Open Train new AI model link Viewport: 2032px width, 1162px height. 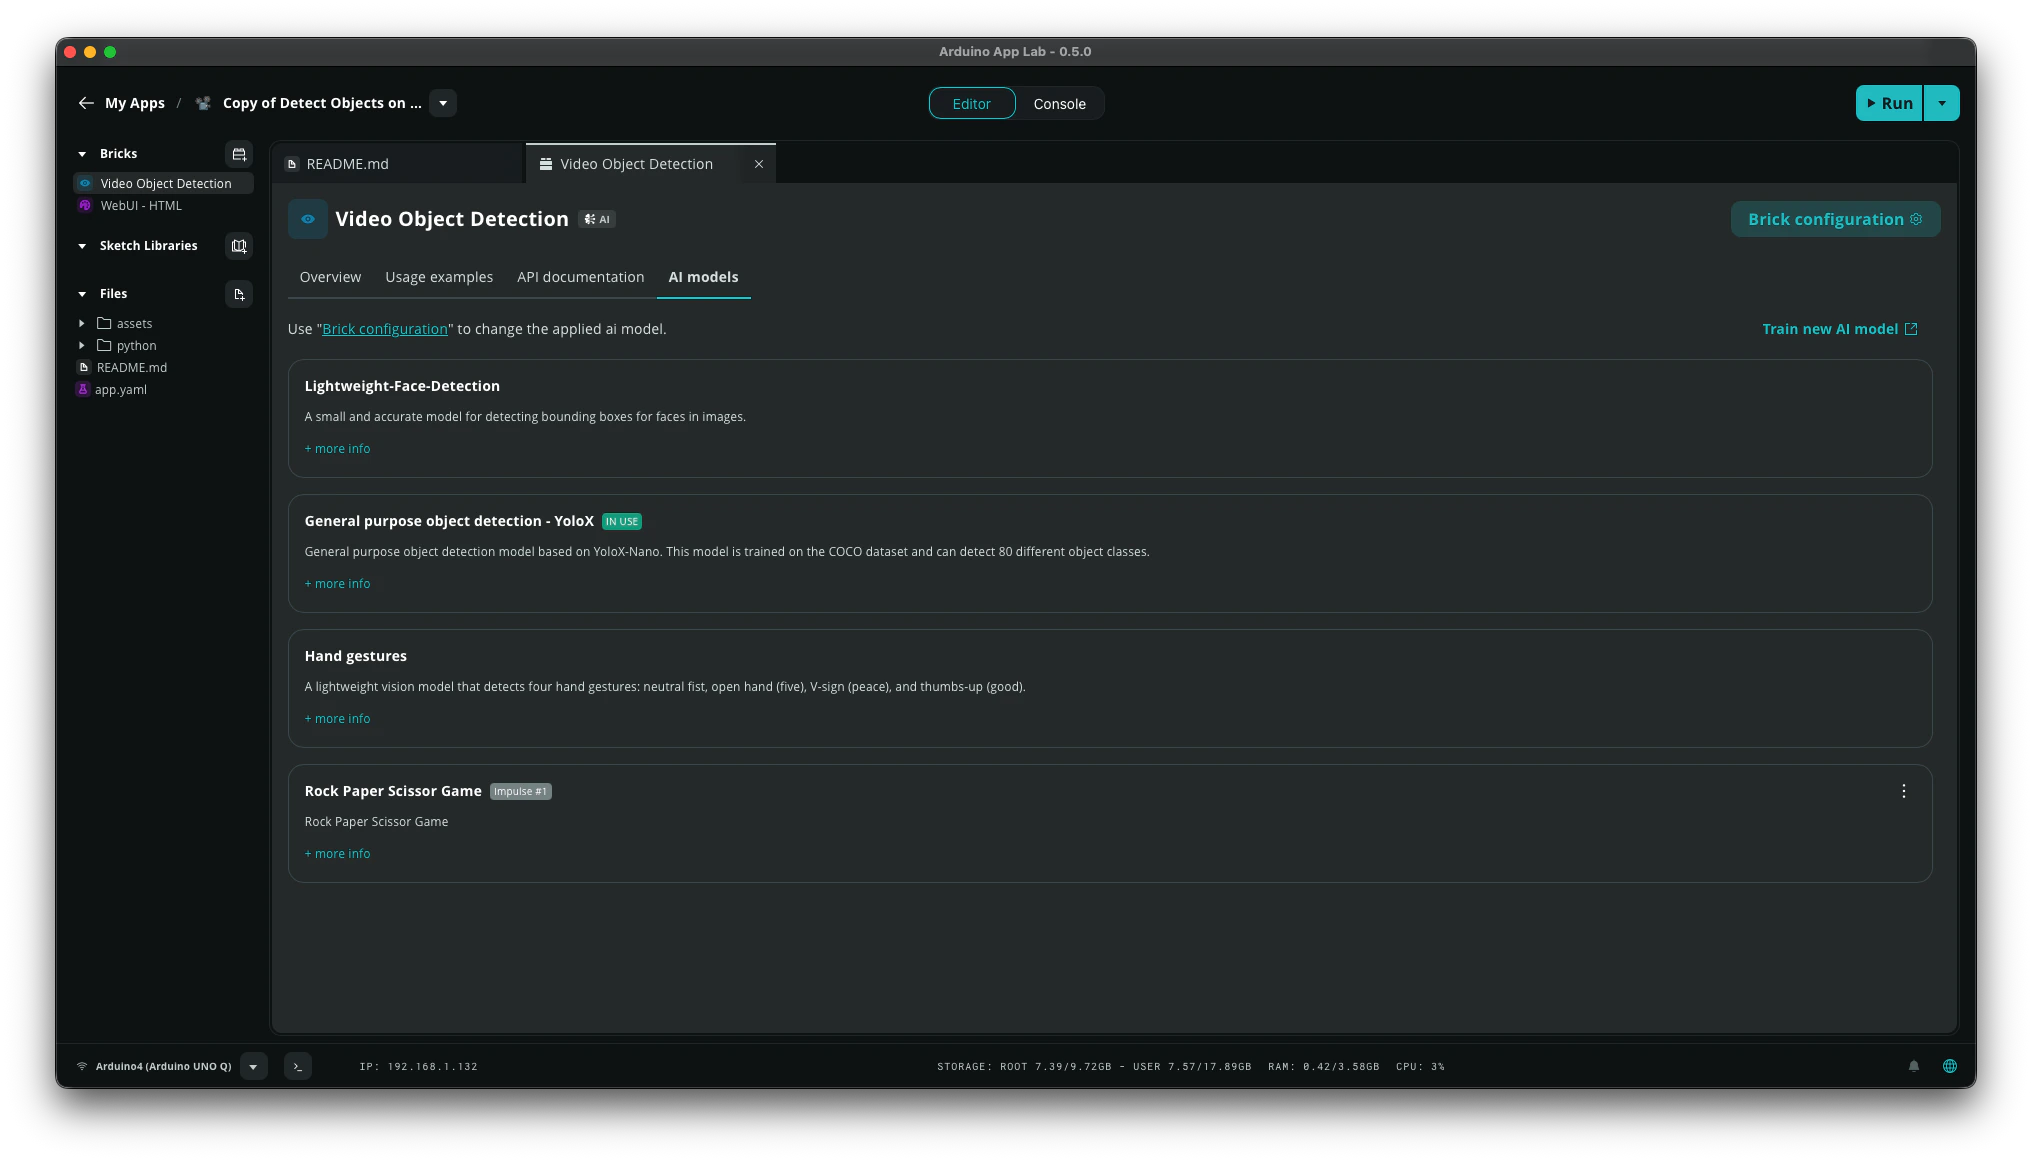[x=1839, y=329]
